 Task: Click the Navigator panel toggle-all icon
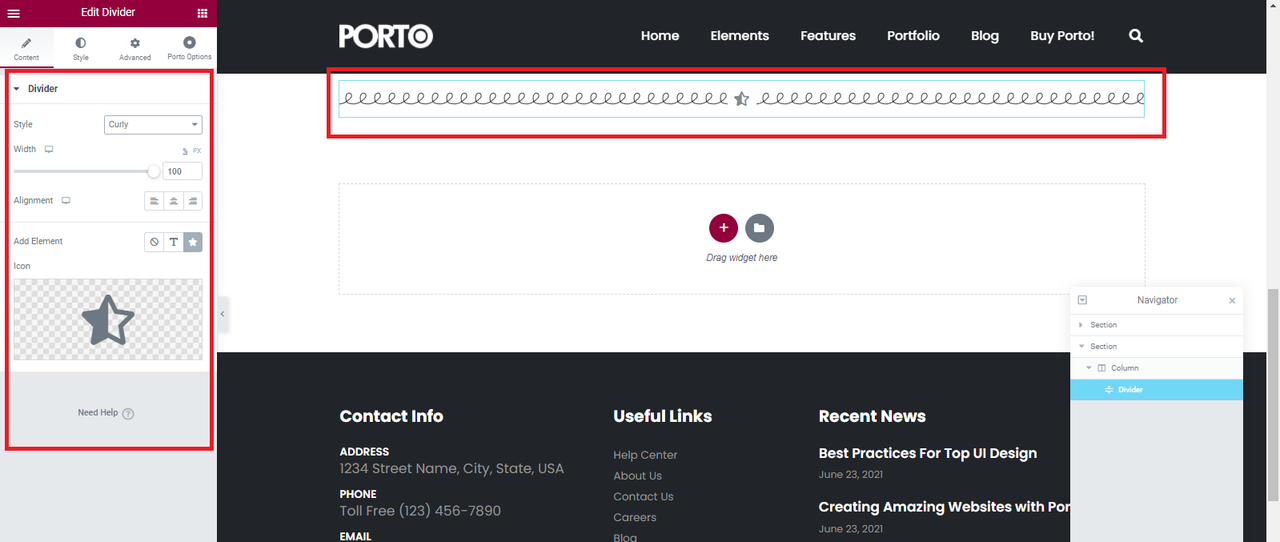pyautogui.click(x=1082, y=300)
